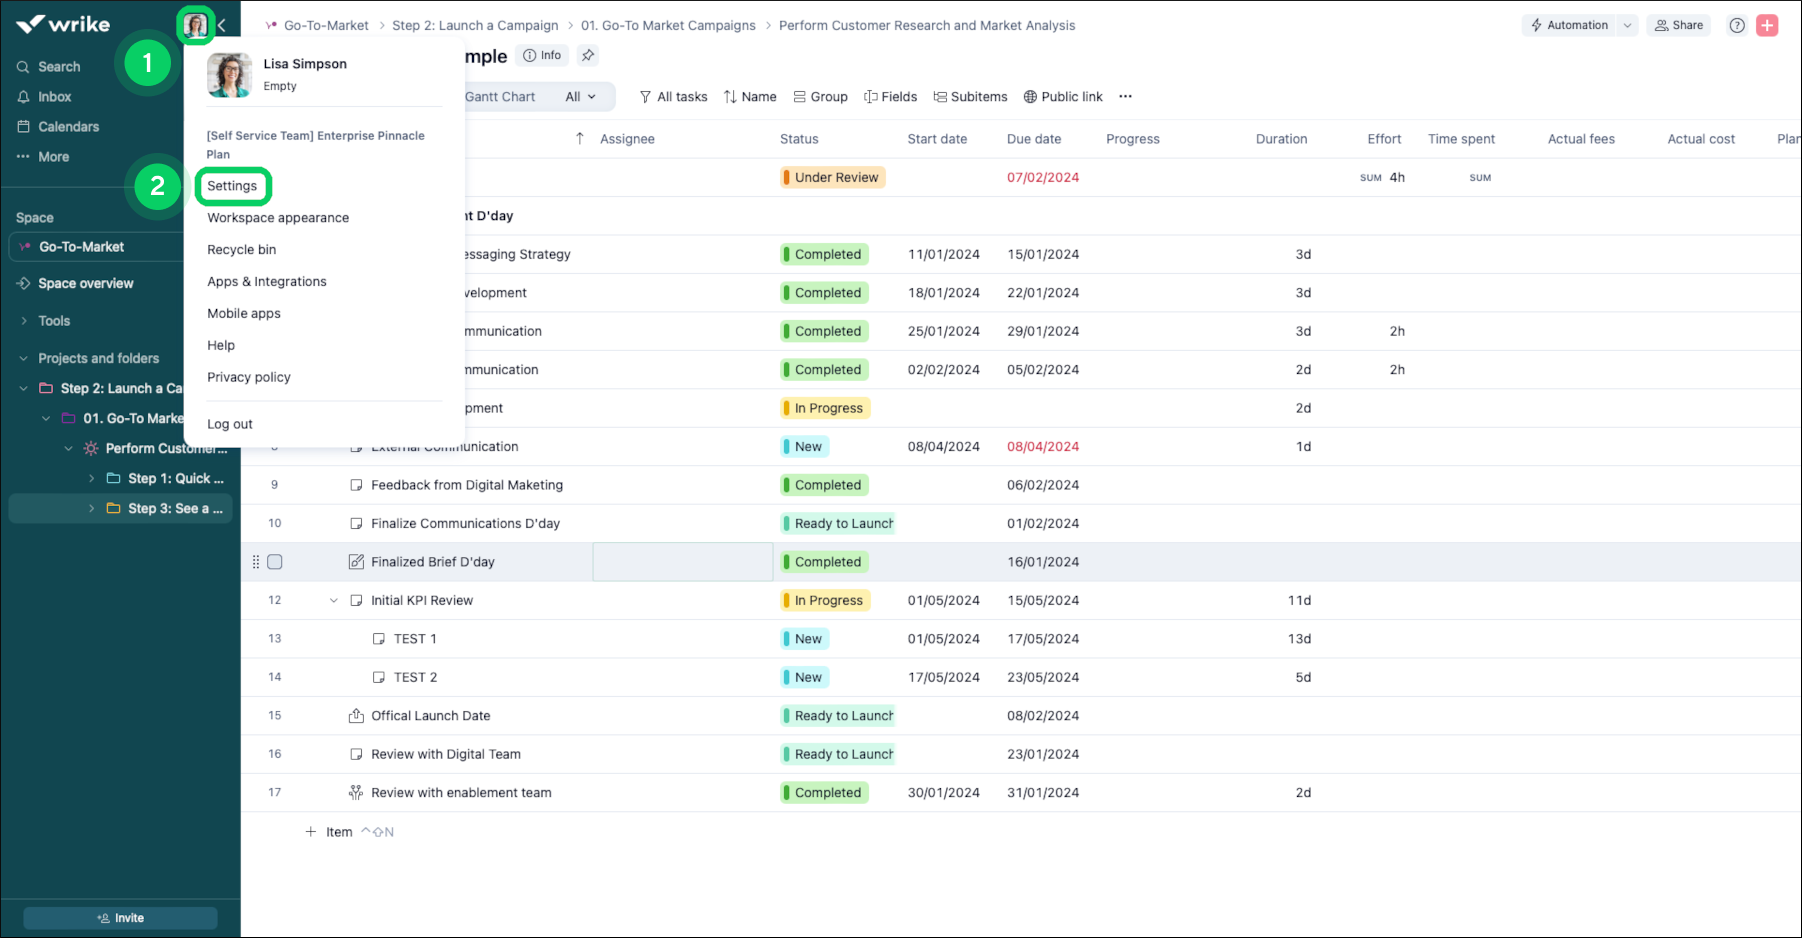Open the help question mark icon
The width and height of the screenshot is (1802, 938).
(1737, 26)
